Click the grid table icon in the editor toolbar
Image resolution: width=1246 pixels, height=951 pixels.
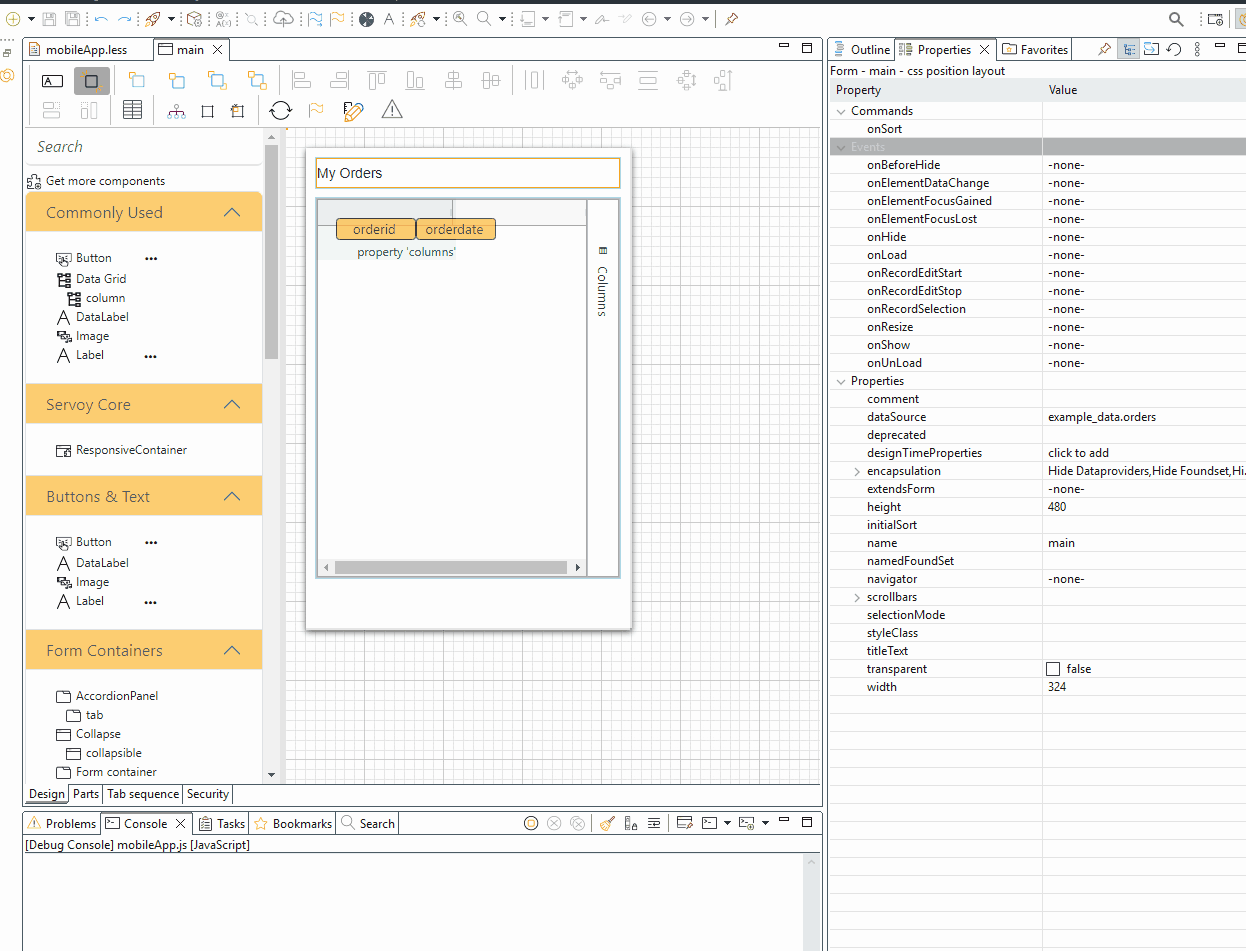point(132,110)
